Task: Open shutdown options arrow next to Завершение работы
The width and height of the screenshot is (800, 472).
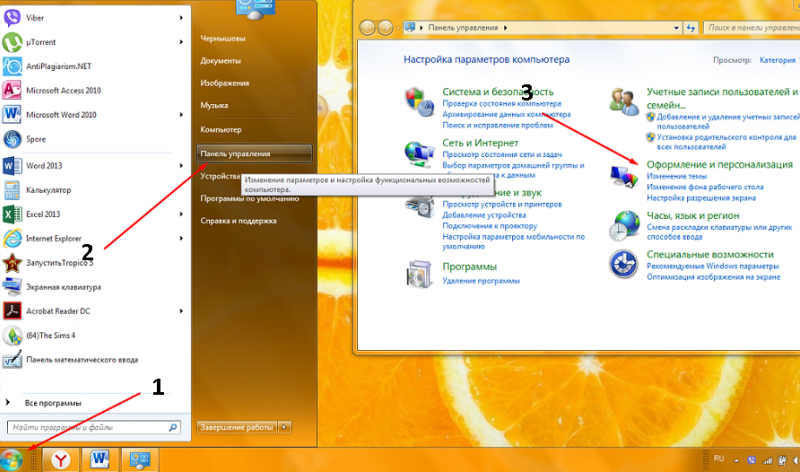Action: pyautogui.click(x=285, y=427)
